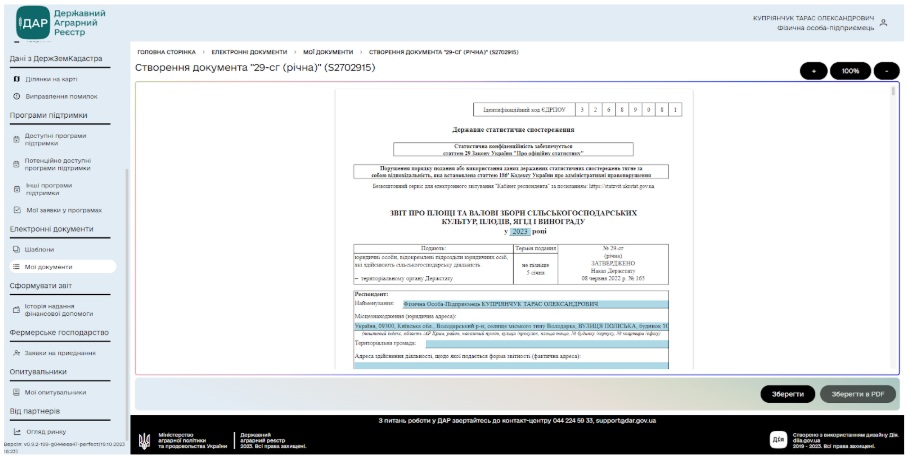This screenshot has height=456, width=910.
Task: Click contact-centre text in footer
Action: click(517, 421)
